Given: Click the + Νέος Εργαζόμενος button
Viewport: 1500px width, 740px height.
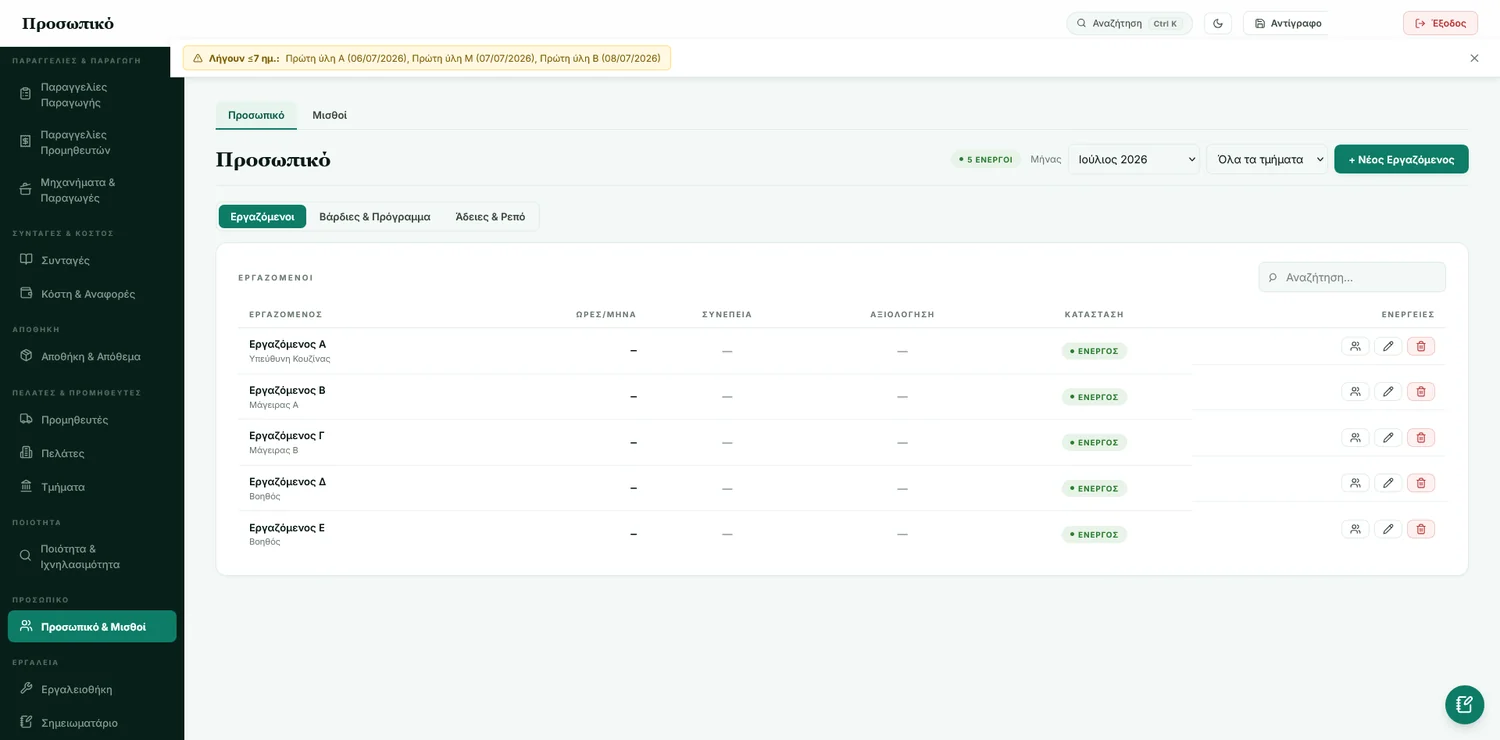Looking at the screenshot, I should coord(1401,159).
